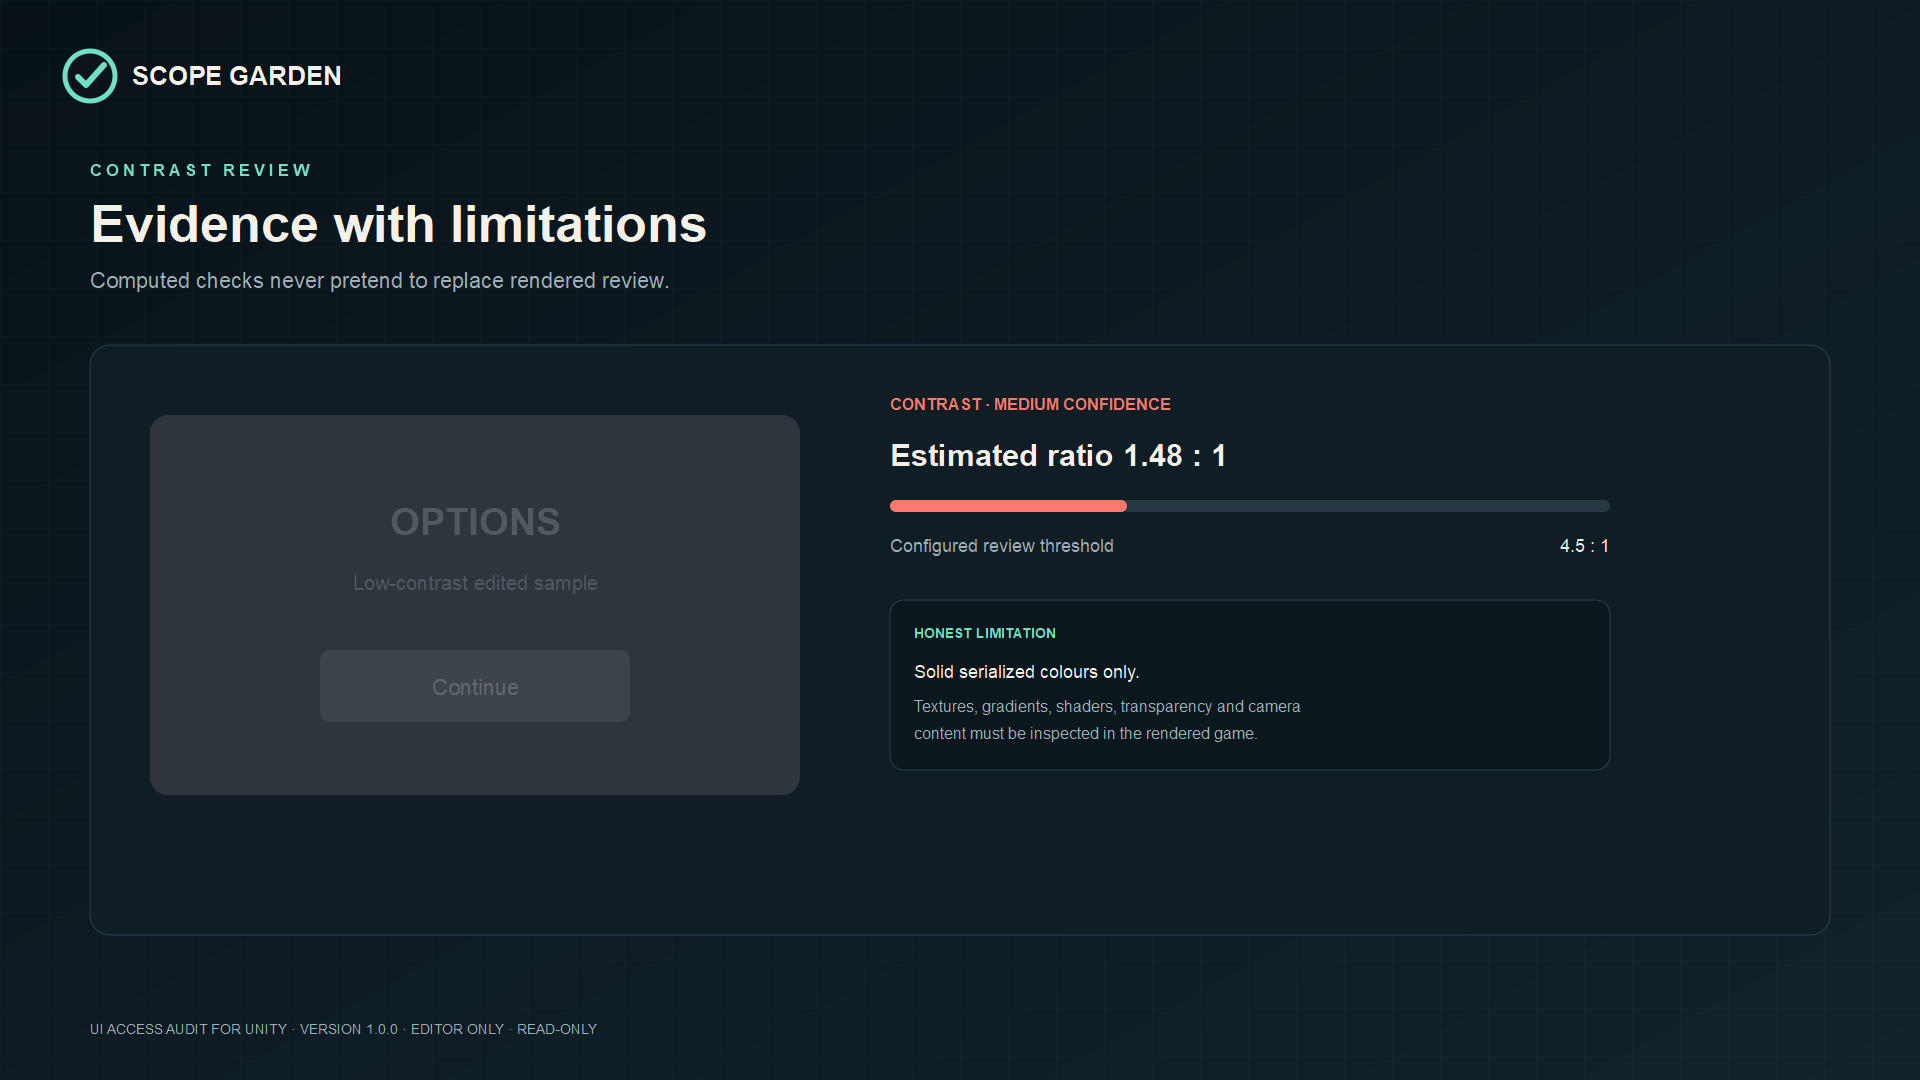
Task: Click the heading Evidence with limitations
Action: point(399,224)
